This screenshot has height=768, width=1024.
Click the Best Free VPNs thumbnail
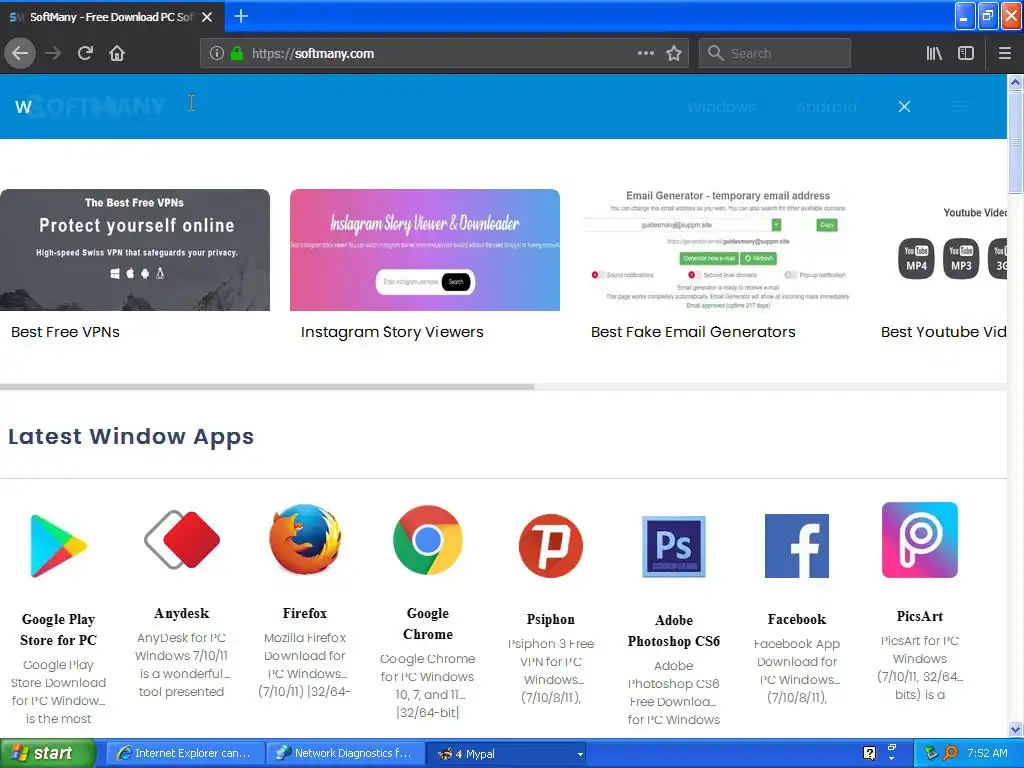(135, 250)
